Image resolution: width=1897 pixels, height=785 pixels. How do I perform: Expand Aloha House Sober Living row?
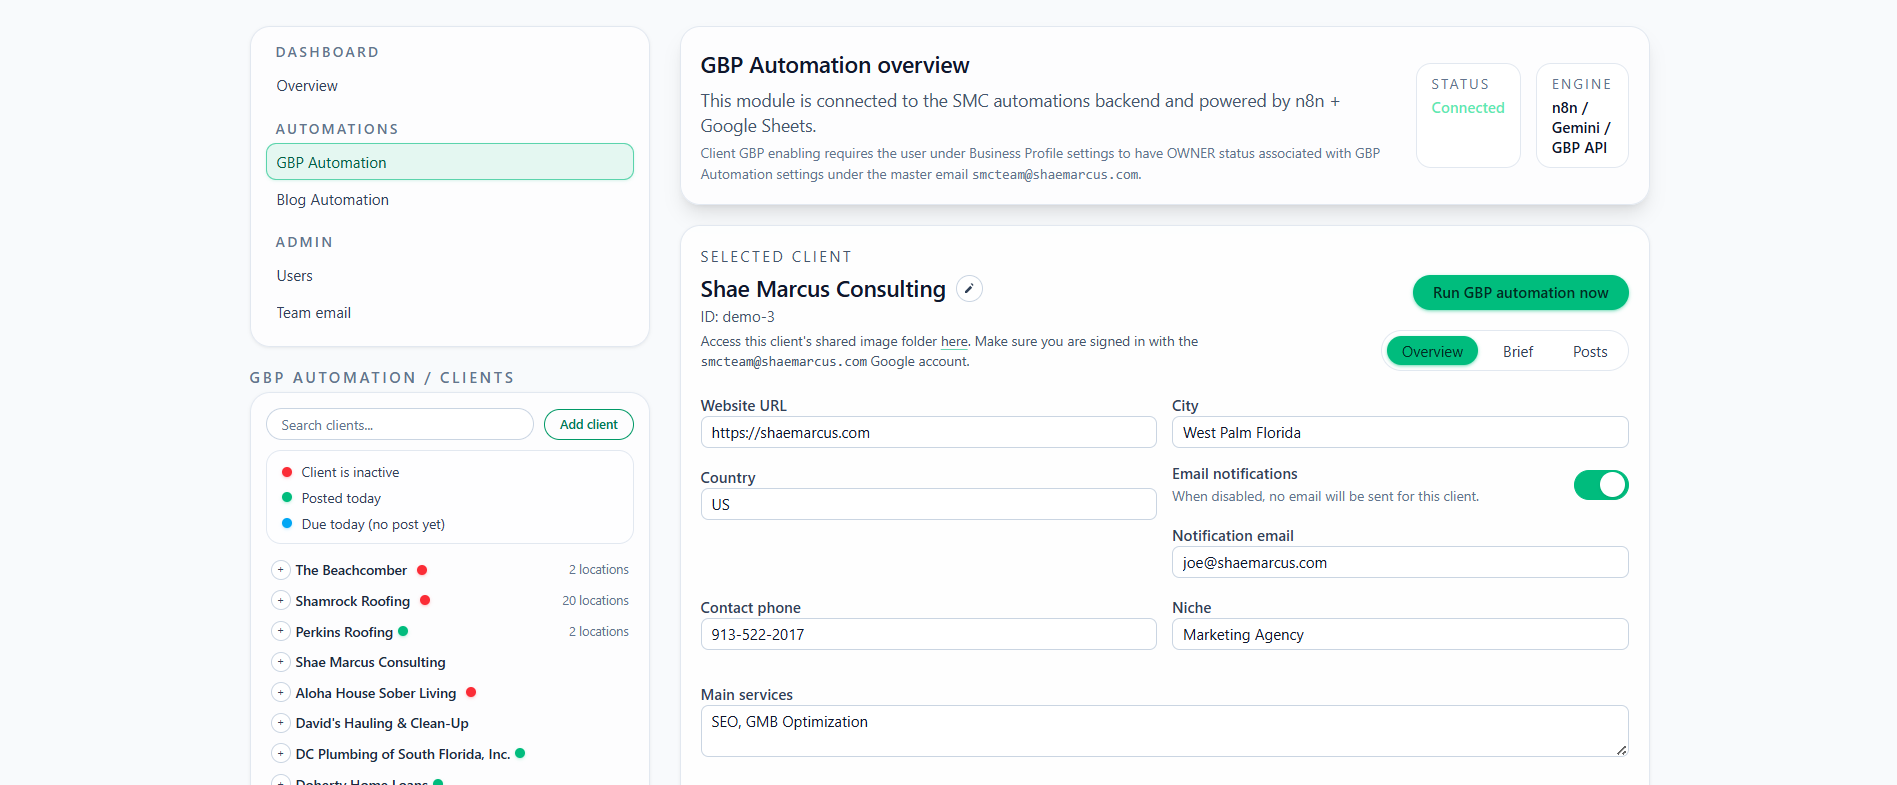281,693
